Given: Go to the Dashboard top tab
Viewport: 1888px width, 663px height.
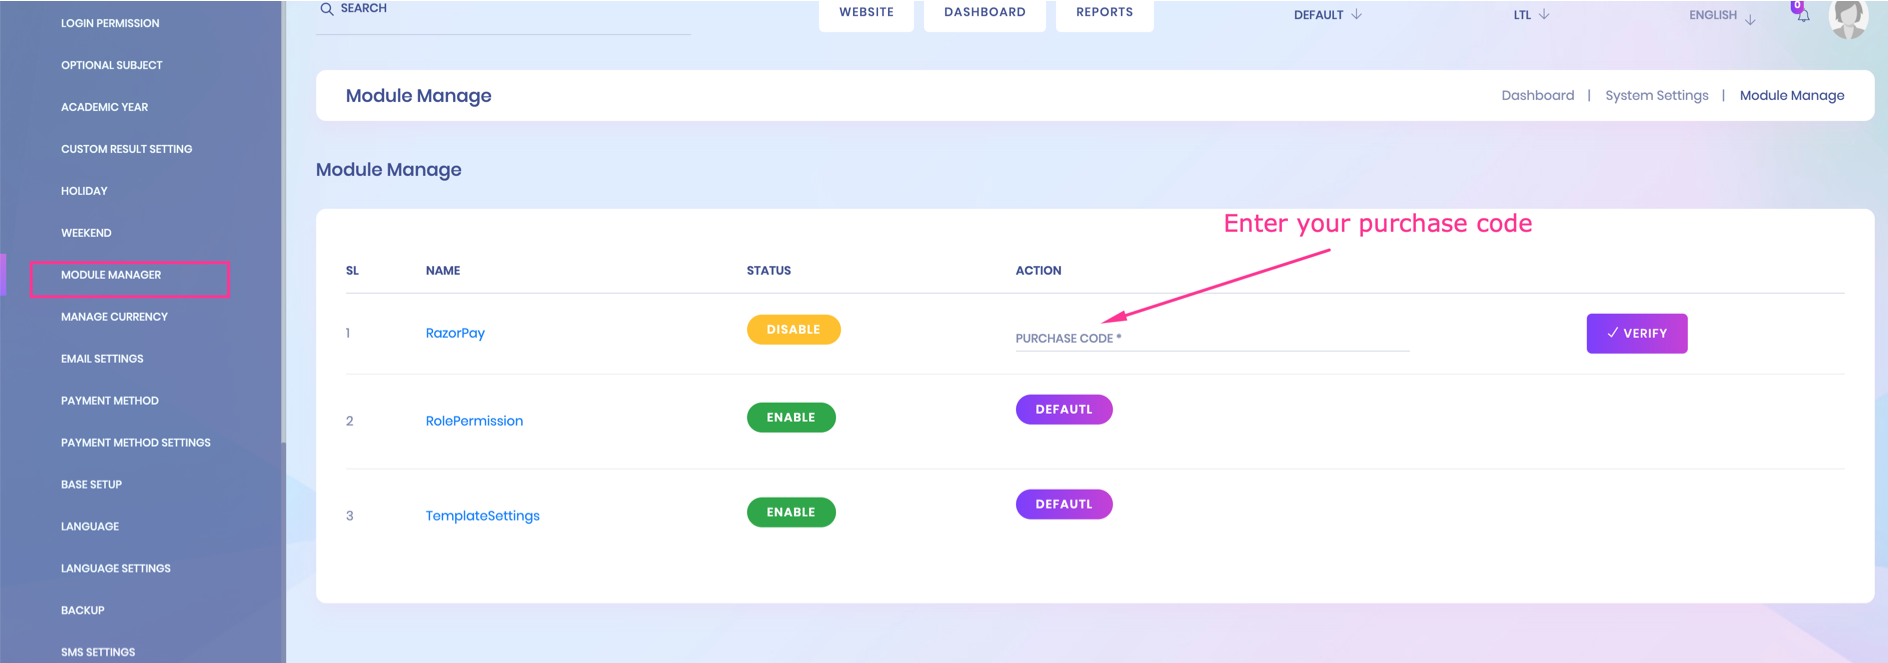Looking at the screenshot, I should tap(984, 13).
